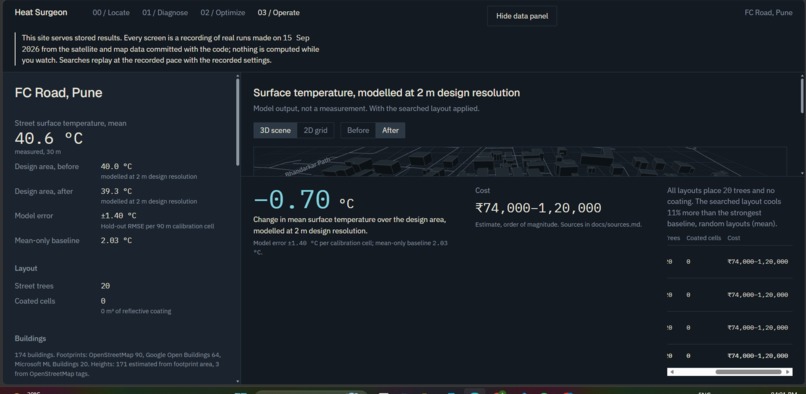Click the Heat Surgeon site title
806x394 pixels.
pos(41,12)
